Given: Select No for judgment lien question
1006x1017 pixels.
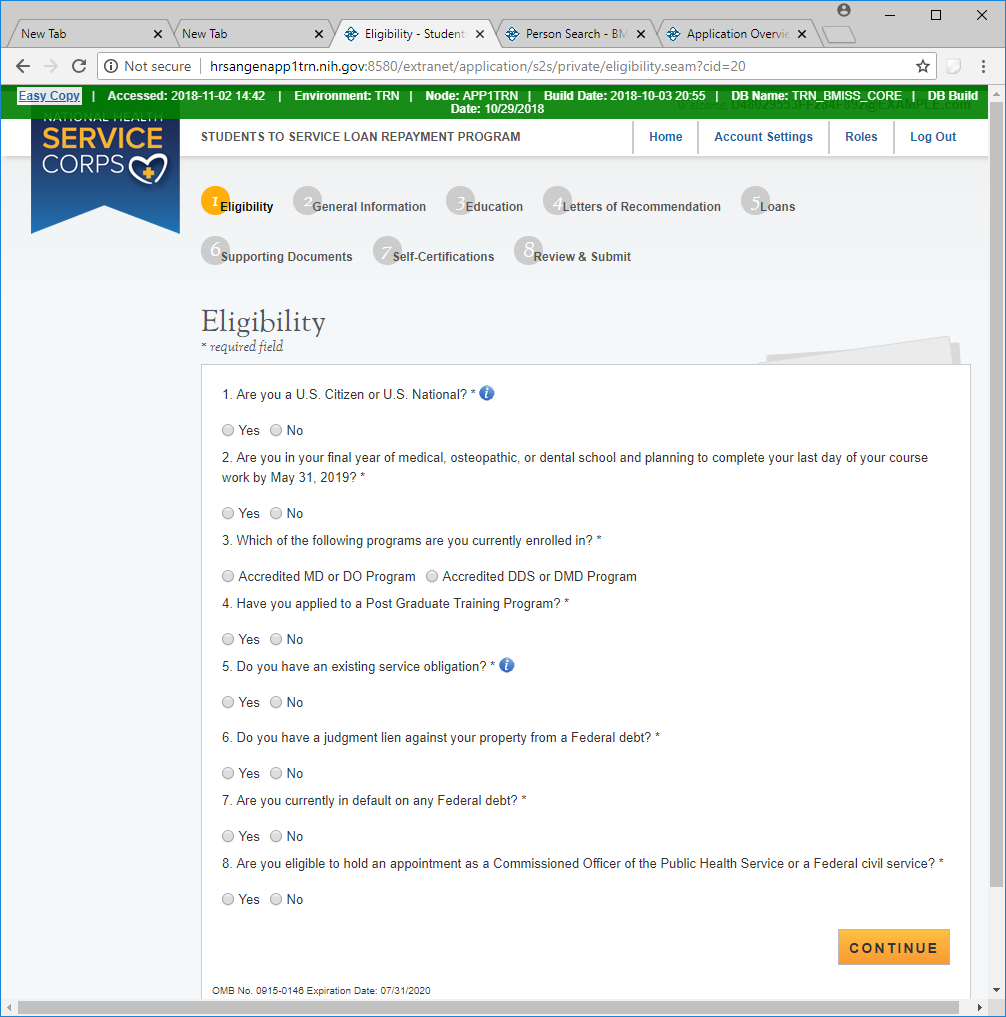Looking at the screenshot, I should pos(276,773).
